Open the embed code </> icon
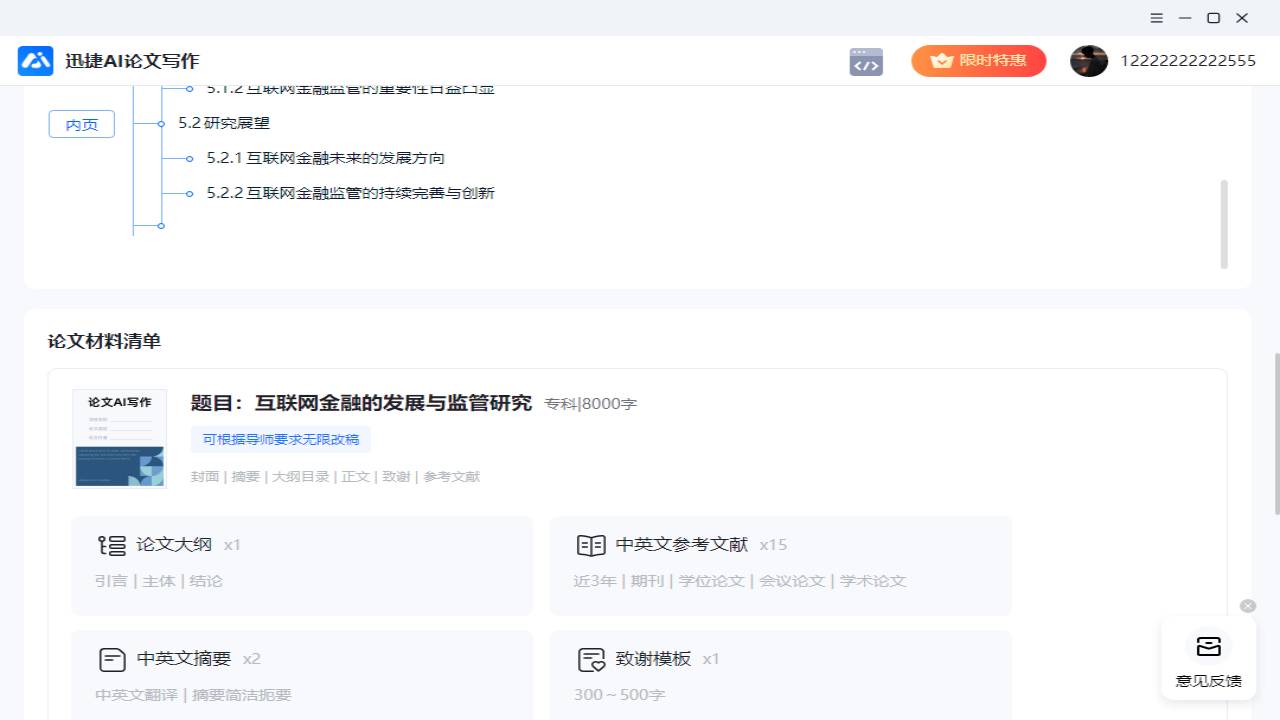This screenshot has height=720, width=1280. [865, 61]
